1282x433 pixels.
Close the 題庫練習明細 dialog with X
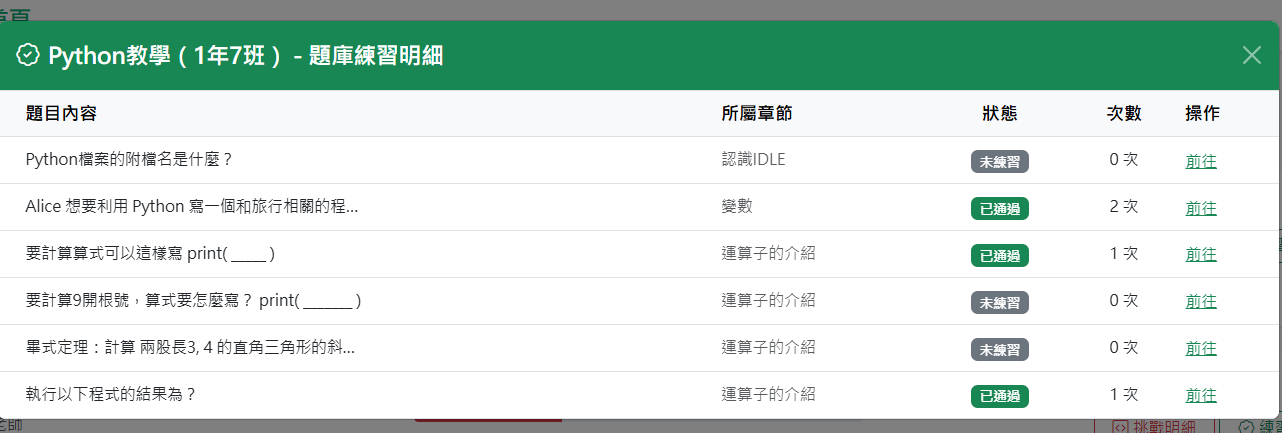(x=1251, y=55)
